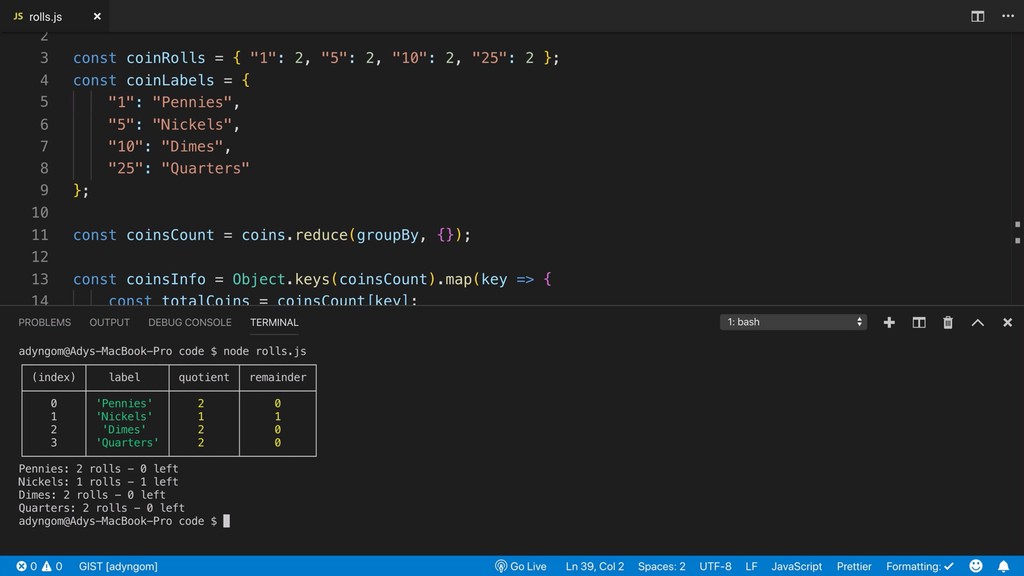Switch to the OUTPUT panel tab
The image size is (1024, 576).
click(109, 323)
